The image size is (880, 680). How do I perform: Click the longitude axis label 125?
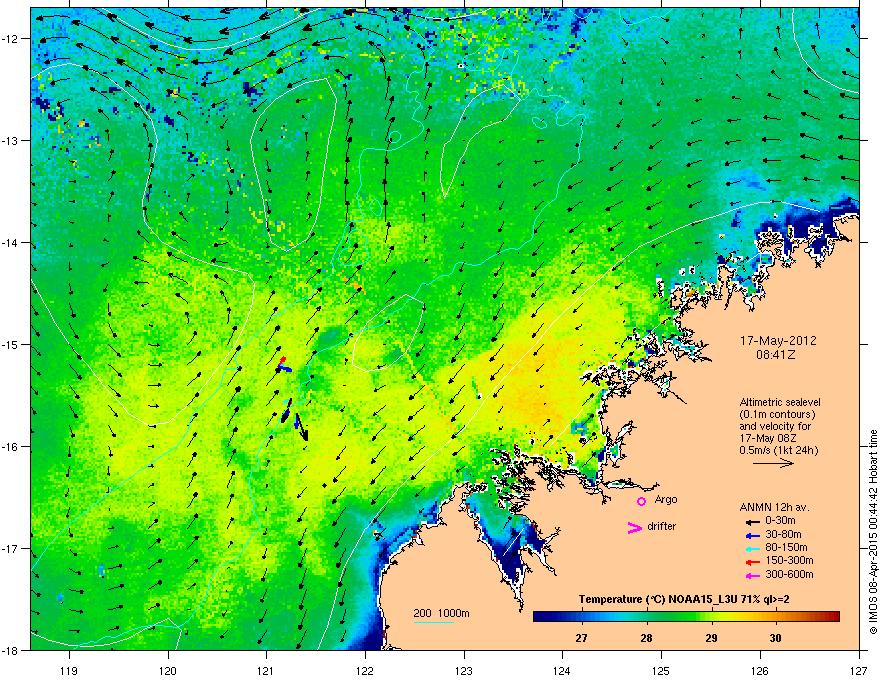coord(661,670)
